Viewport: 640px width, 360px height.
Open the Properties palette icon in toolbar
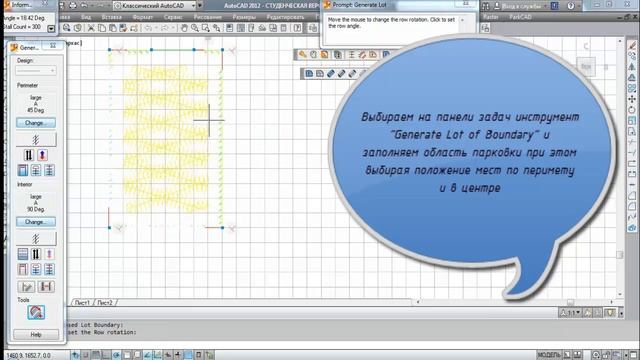tap(230, 28)
